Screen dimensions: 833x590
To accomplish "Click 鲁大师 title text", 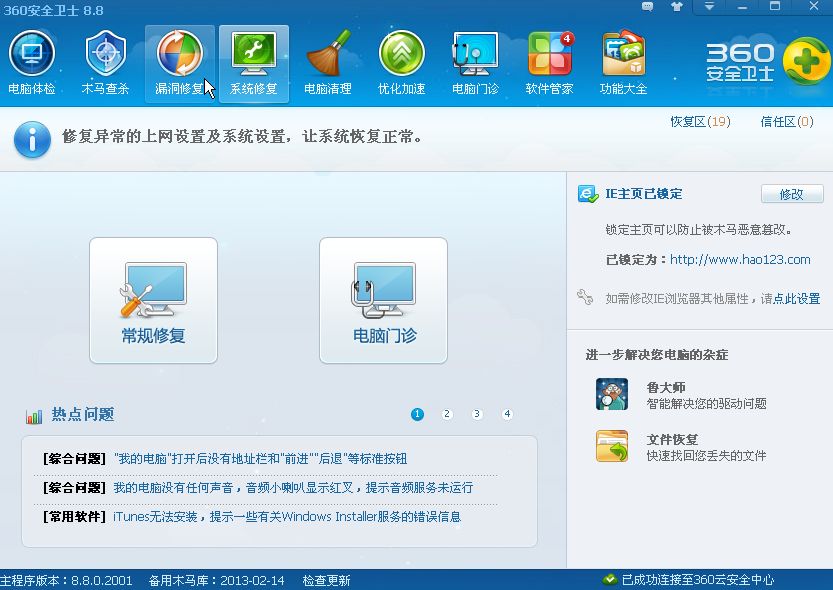I will point(666,387).
